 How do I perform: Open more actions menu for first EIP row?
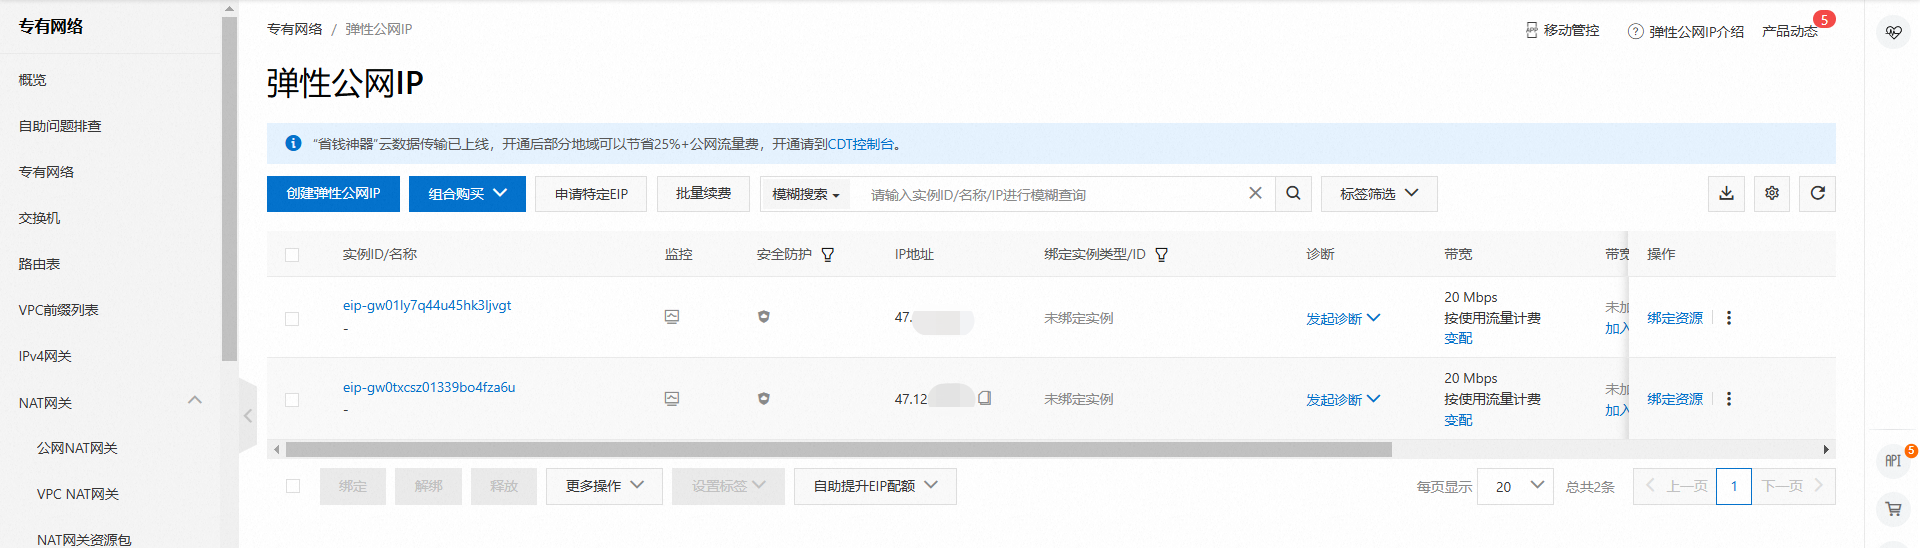(1729, 318)
